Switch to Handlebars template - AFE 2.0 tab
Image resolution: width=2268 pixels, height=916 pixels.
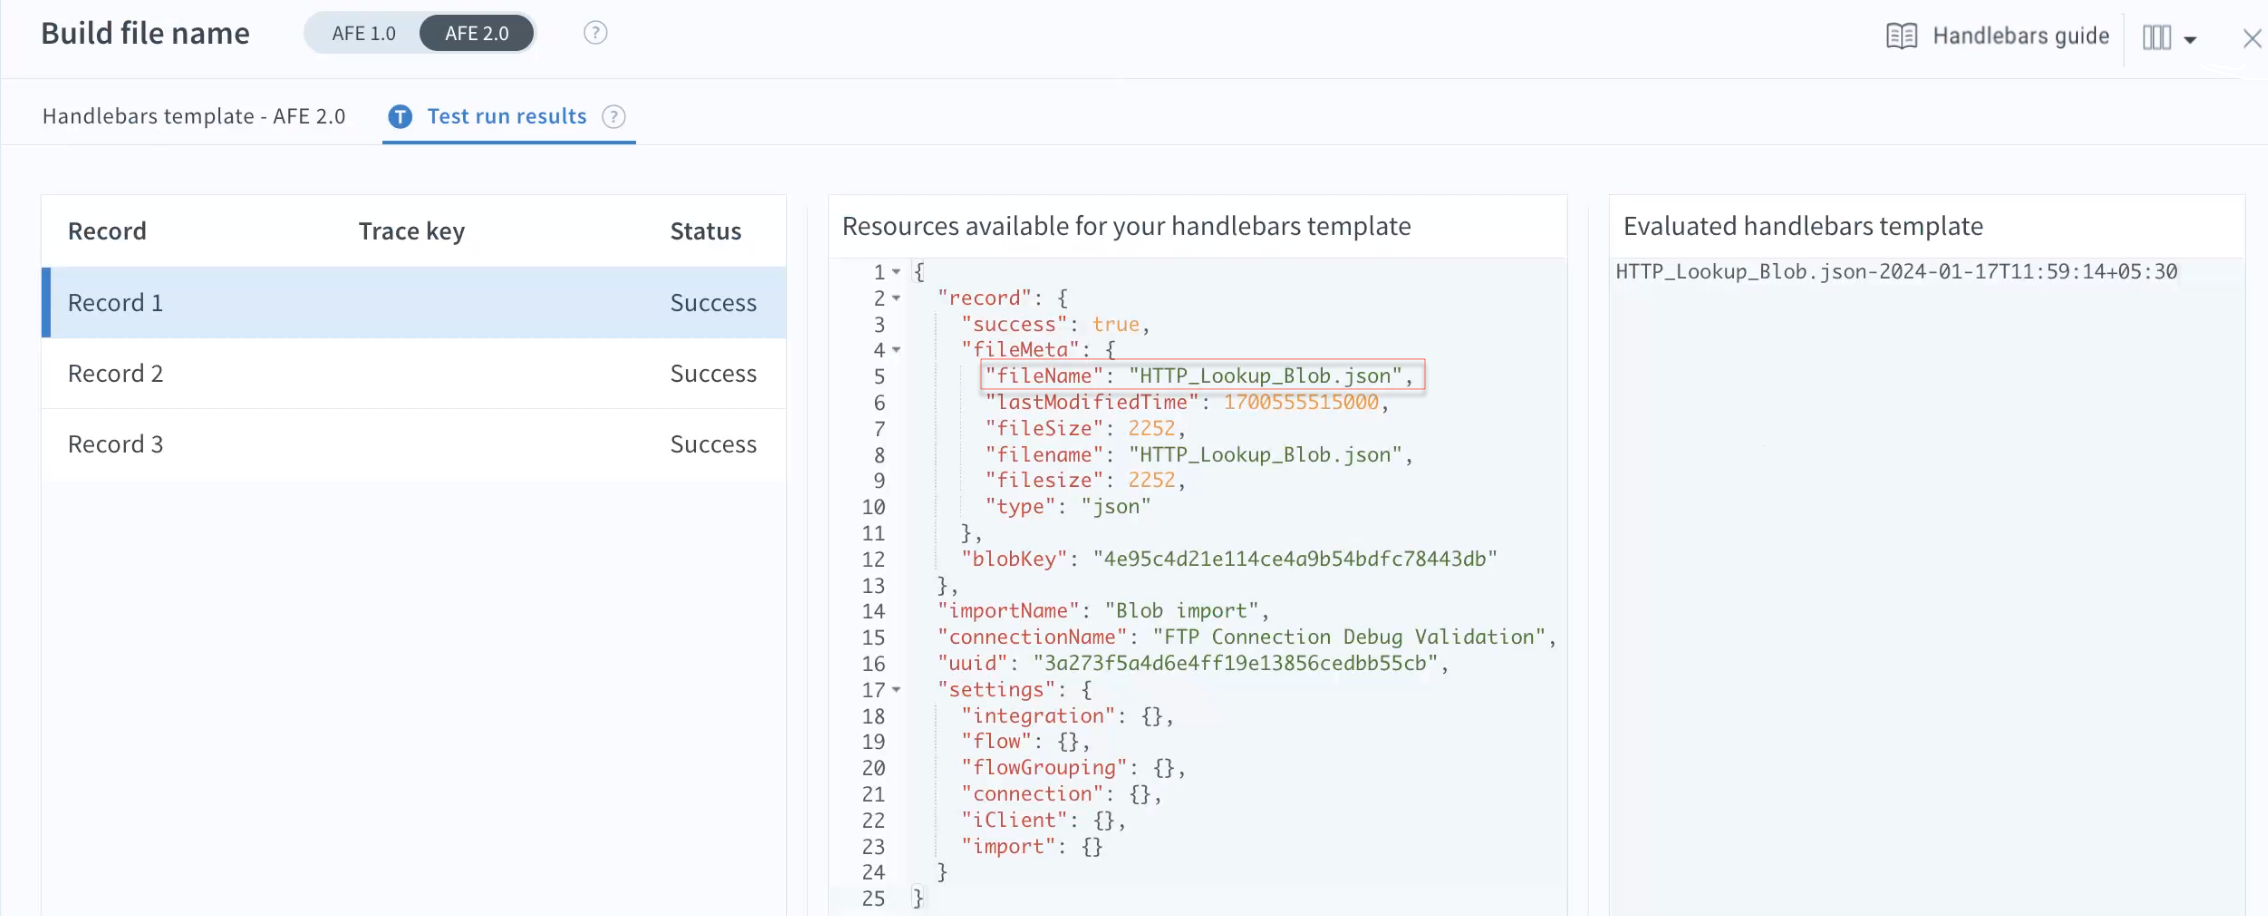(x=194, y=117)
